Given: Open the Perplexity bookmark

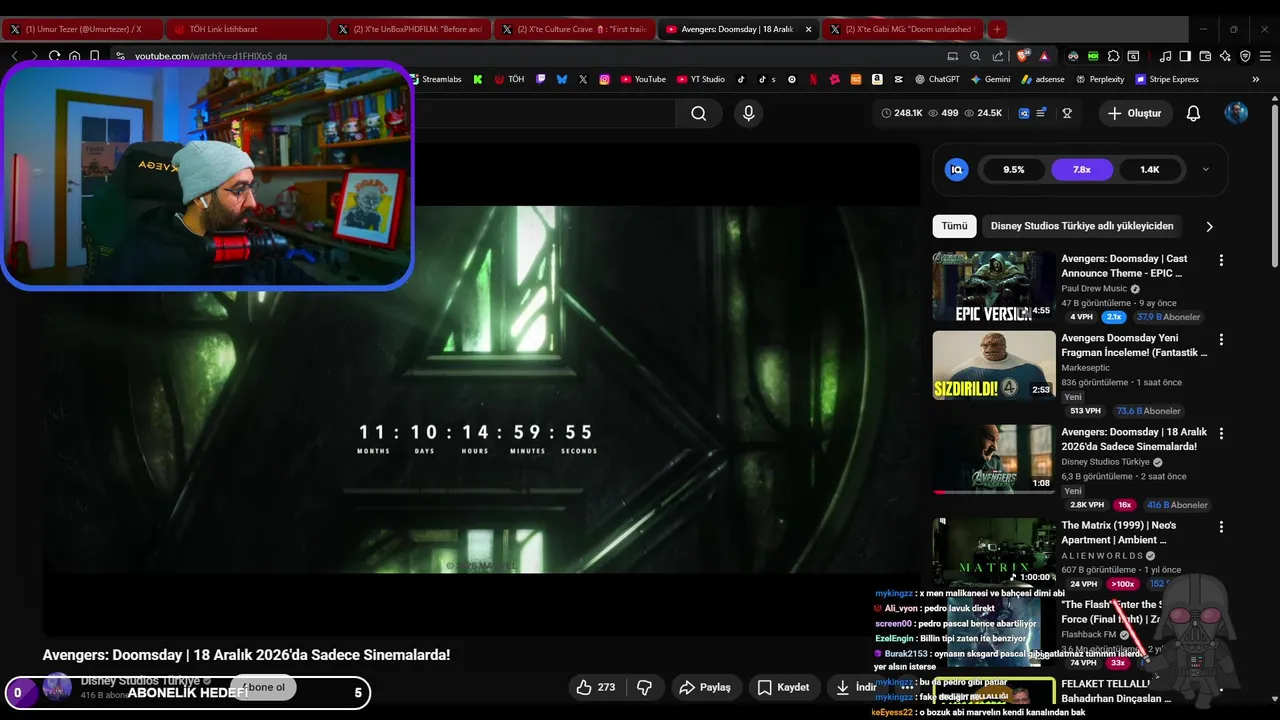Looking at the screenshot, I should [x=1099, y=79].
